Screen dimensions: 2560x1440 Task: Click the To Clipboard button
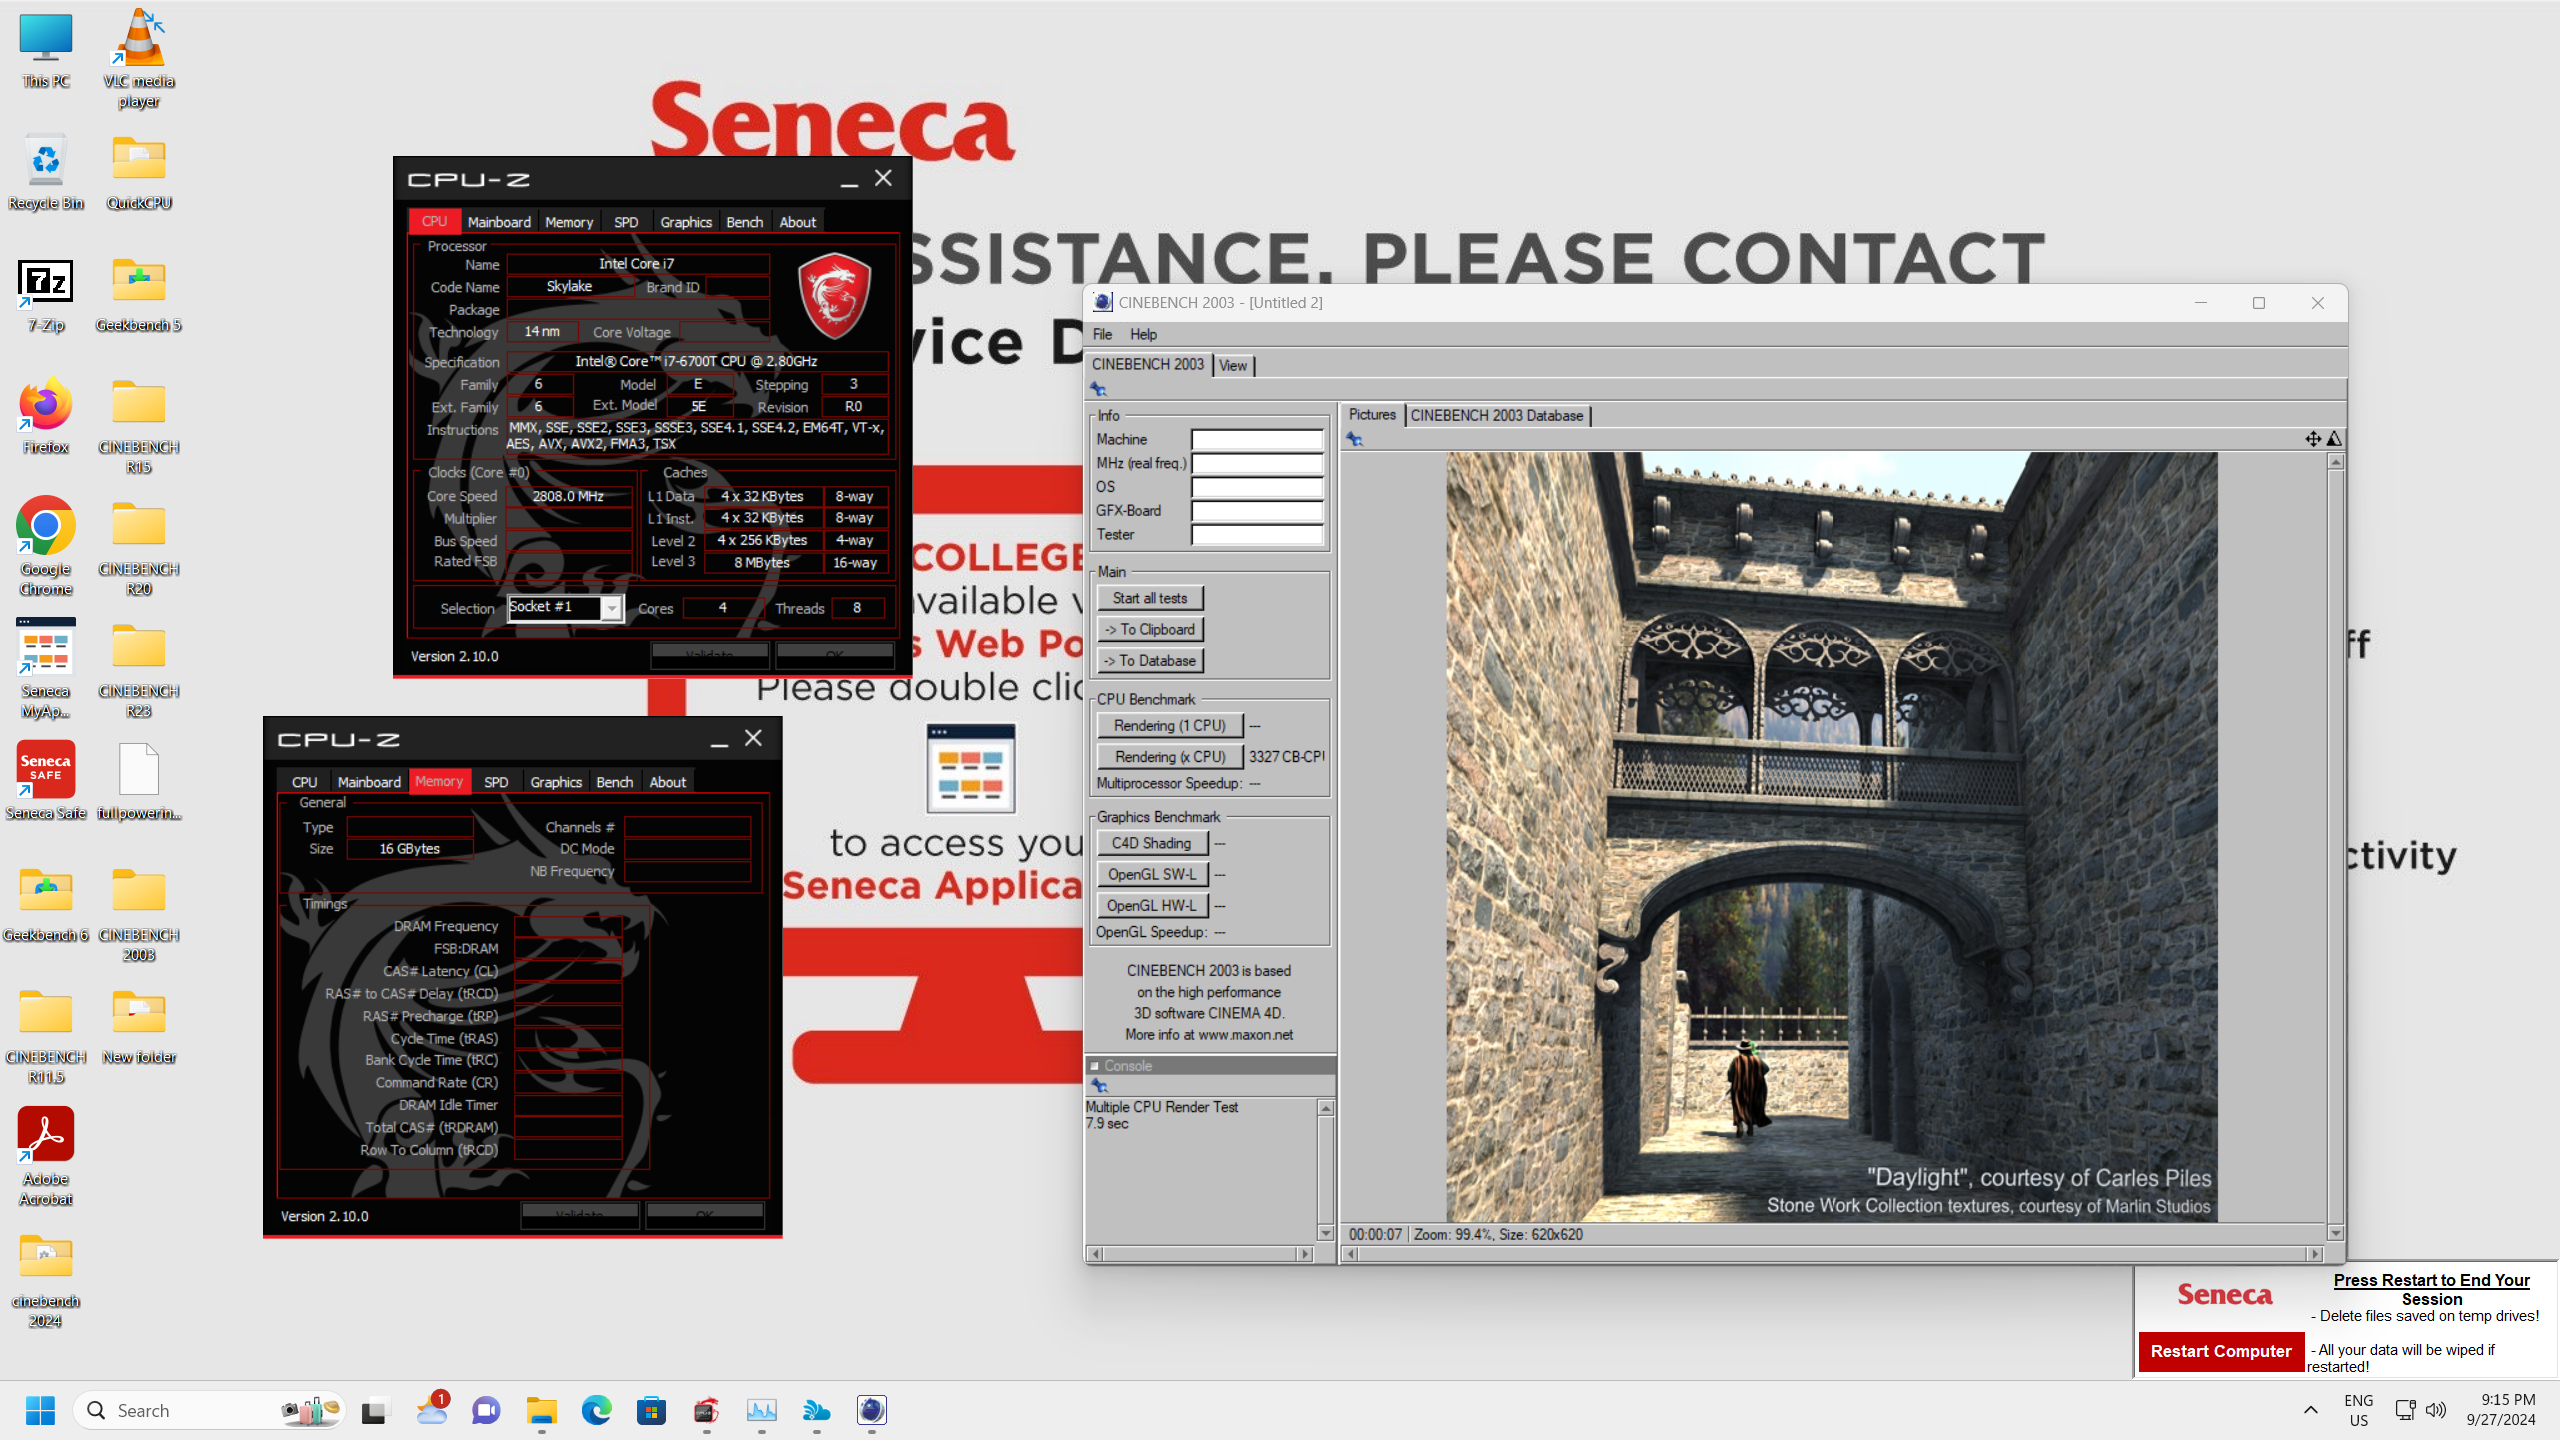coord(1150,629)
